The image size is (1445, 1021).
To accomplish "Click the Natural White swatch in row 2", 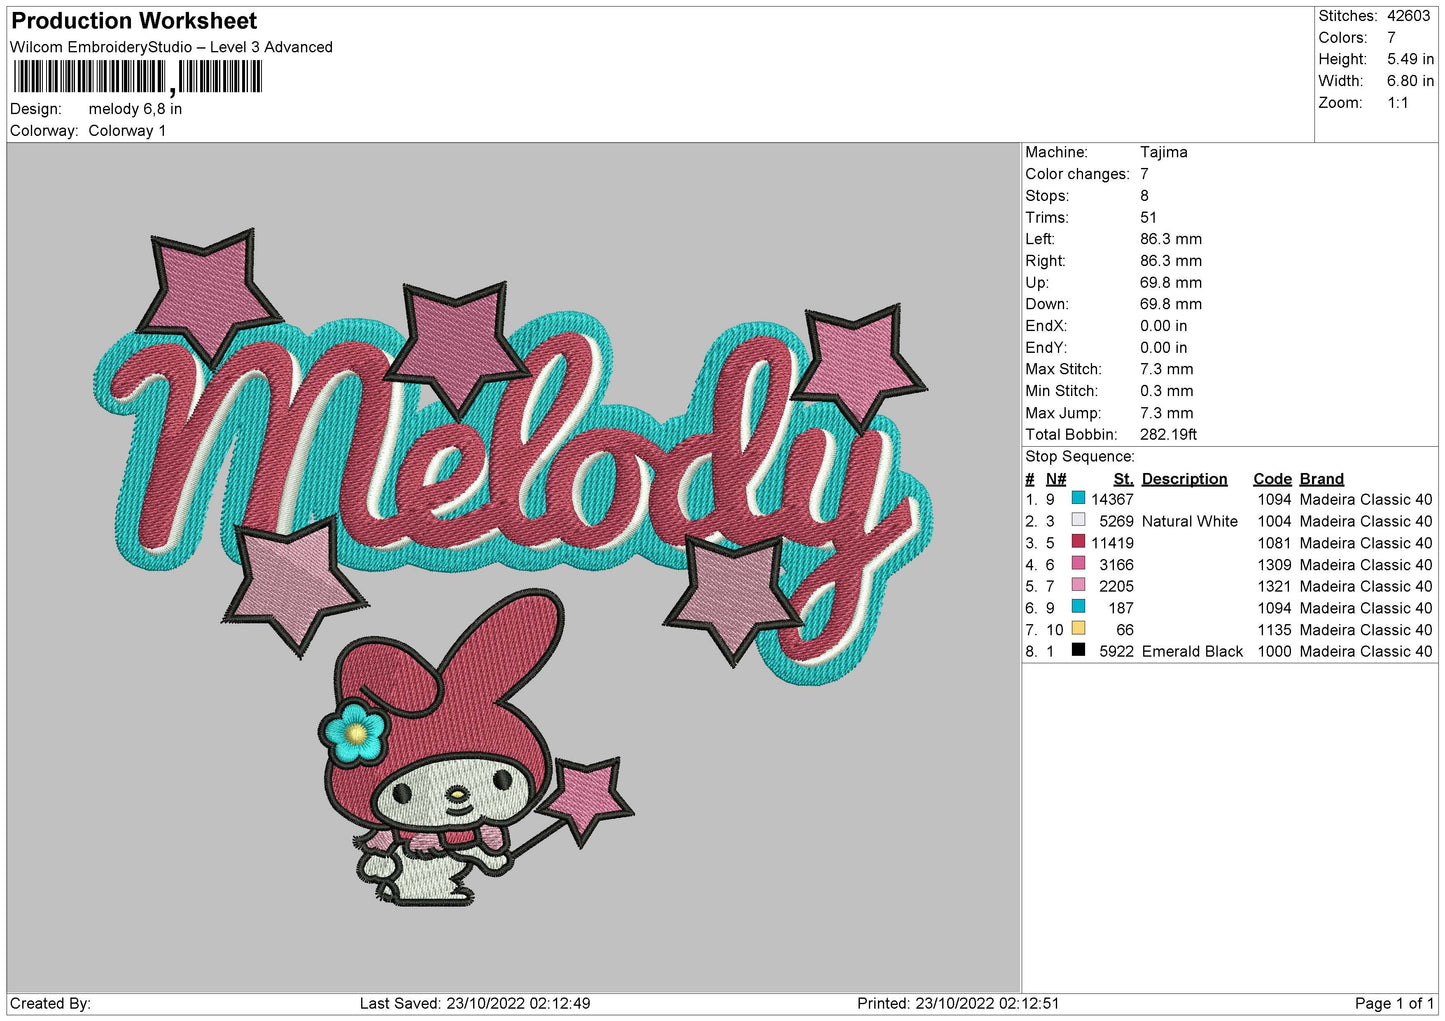I will (1078, 520).
